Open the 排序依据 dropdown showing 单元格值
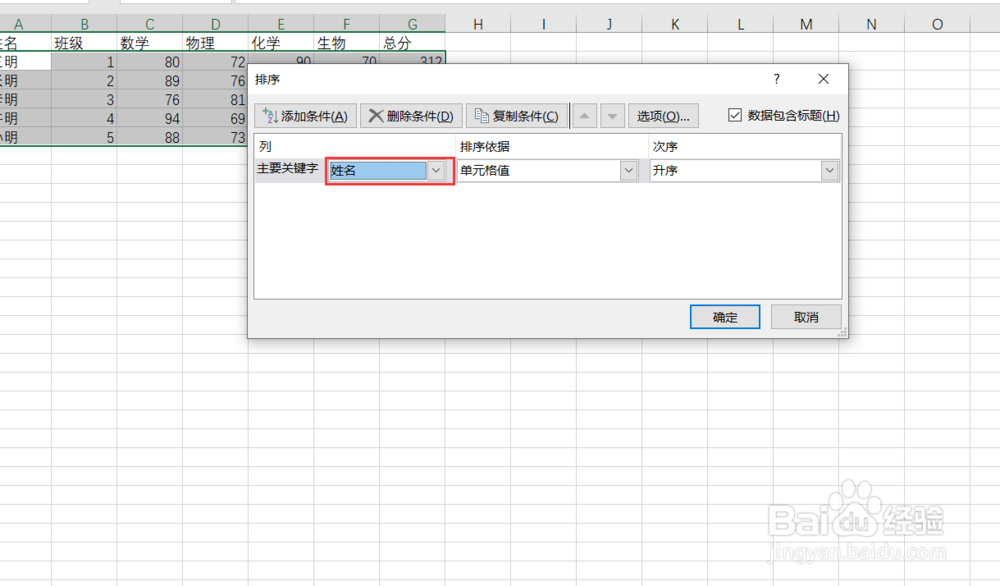This screenshot has width=1000, height=586. [628, 170]
